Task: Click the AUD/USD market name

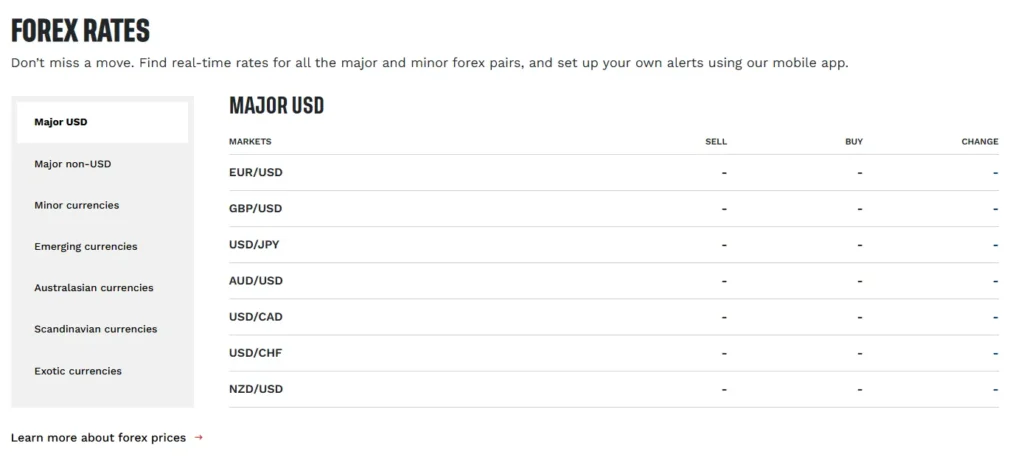Action: [x=256, y=280]
